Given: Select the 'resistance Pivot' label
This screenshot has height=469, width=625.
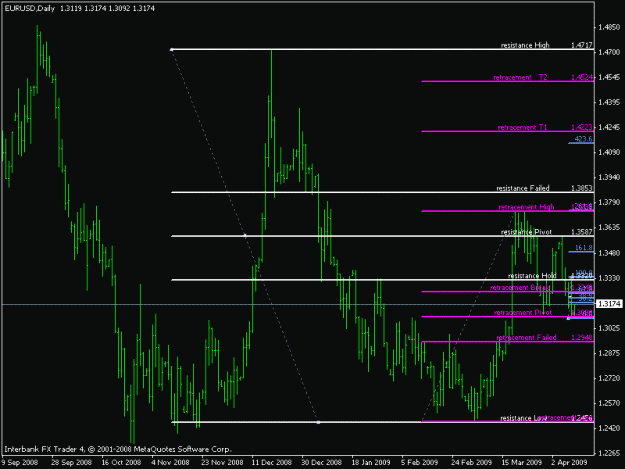Looking at the screenshot, I should (526, 232).
